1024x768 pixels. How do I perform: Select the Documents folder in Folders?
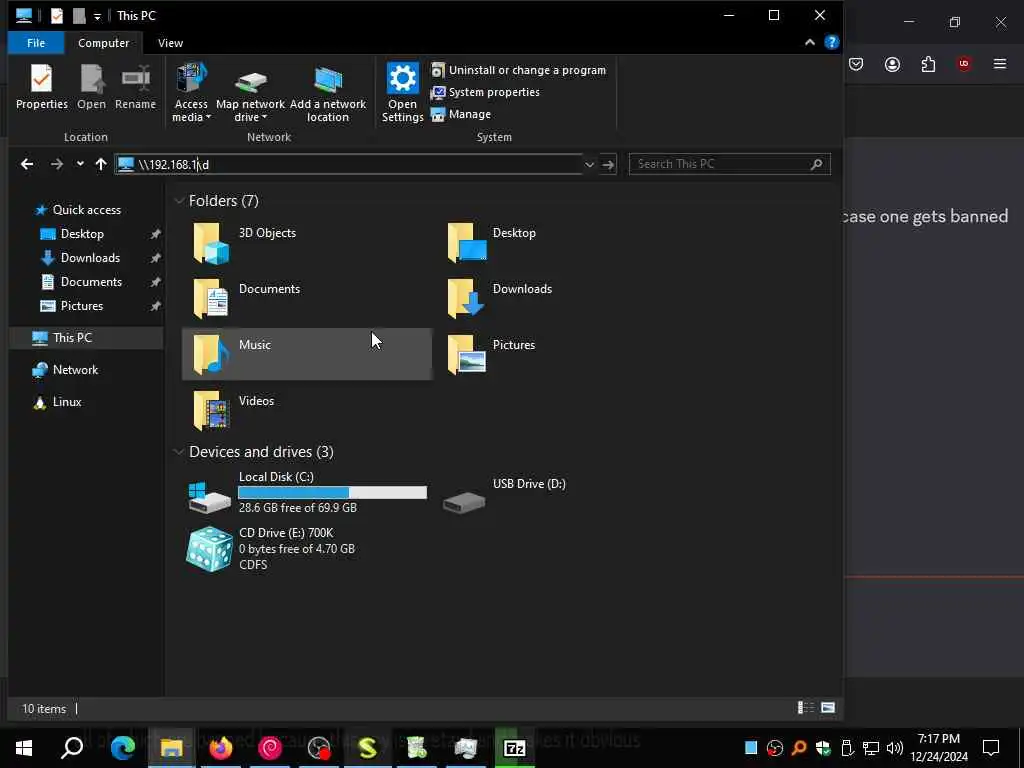(x=307, y=298)
